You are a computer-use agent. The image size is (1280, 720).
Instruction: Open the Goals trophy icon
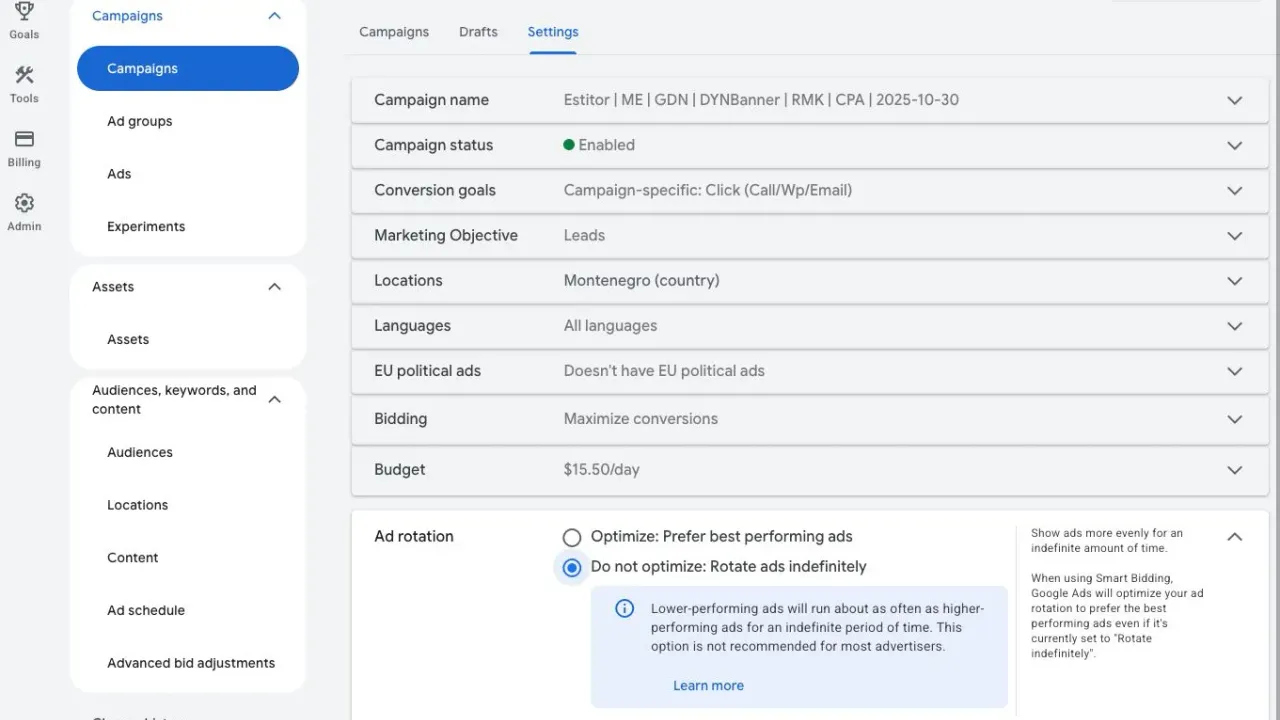coord(24,12)
